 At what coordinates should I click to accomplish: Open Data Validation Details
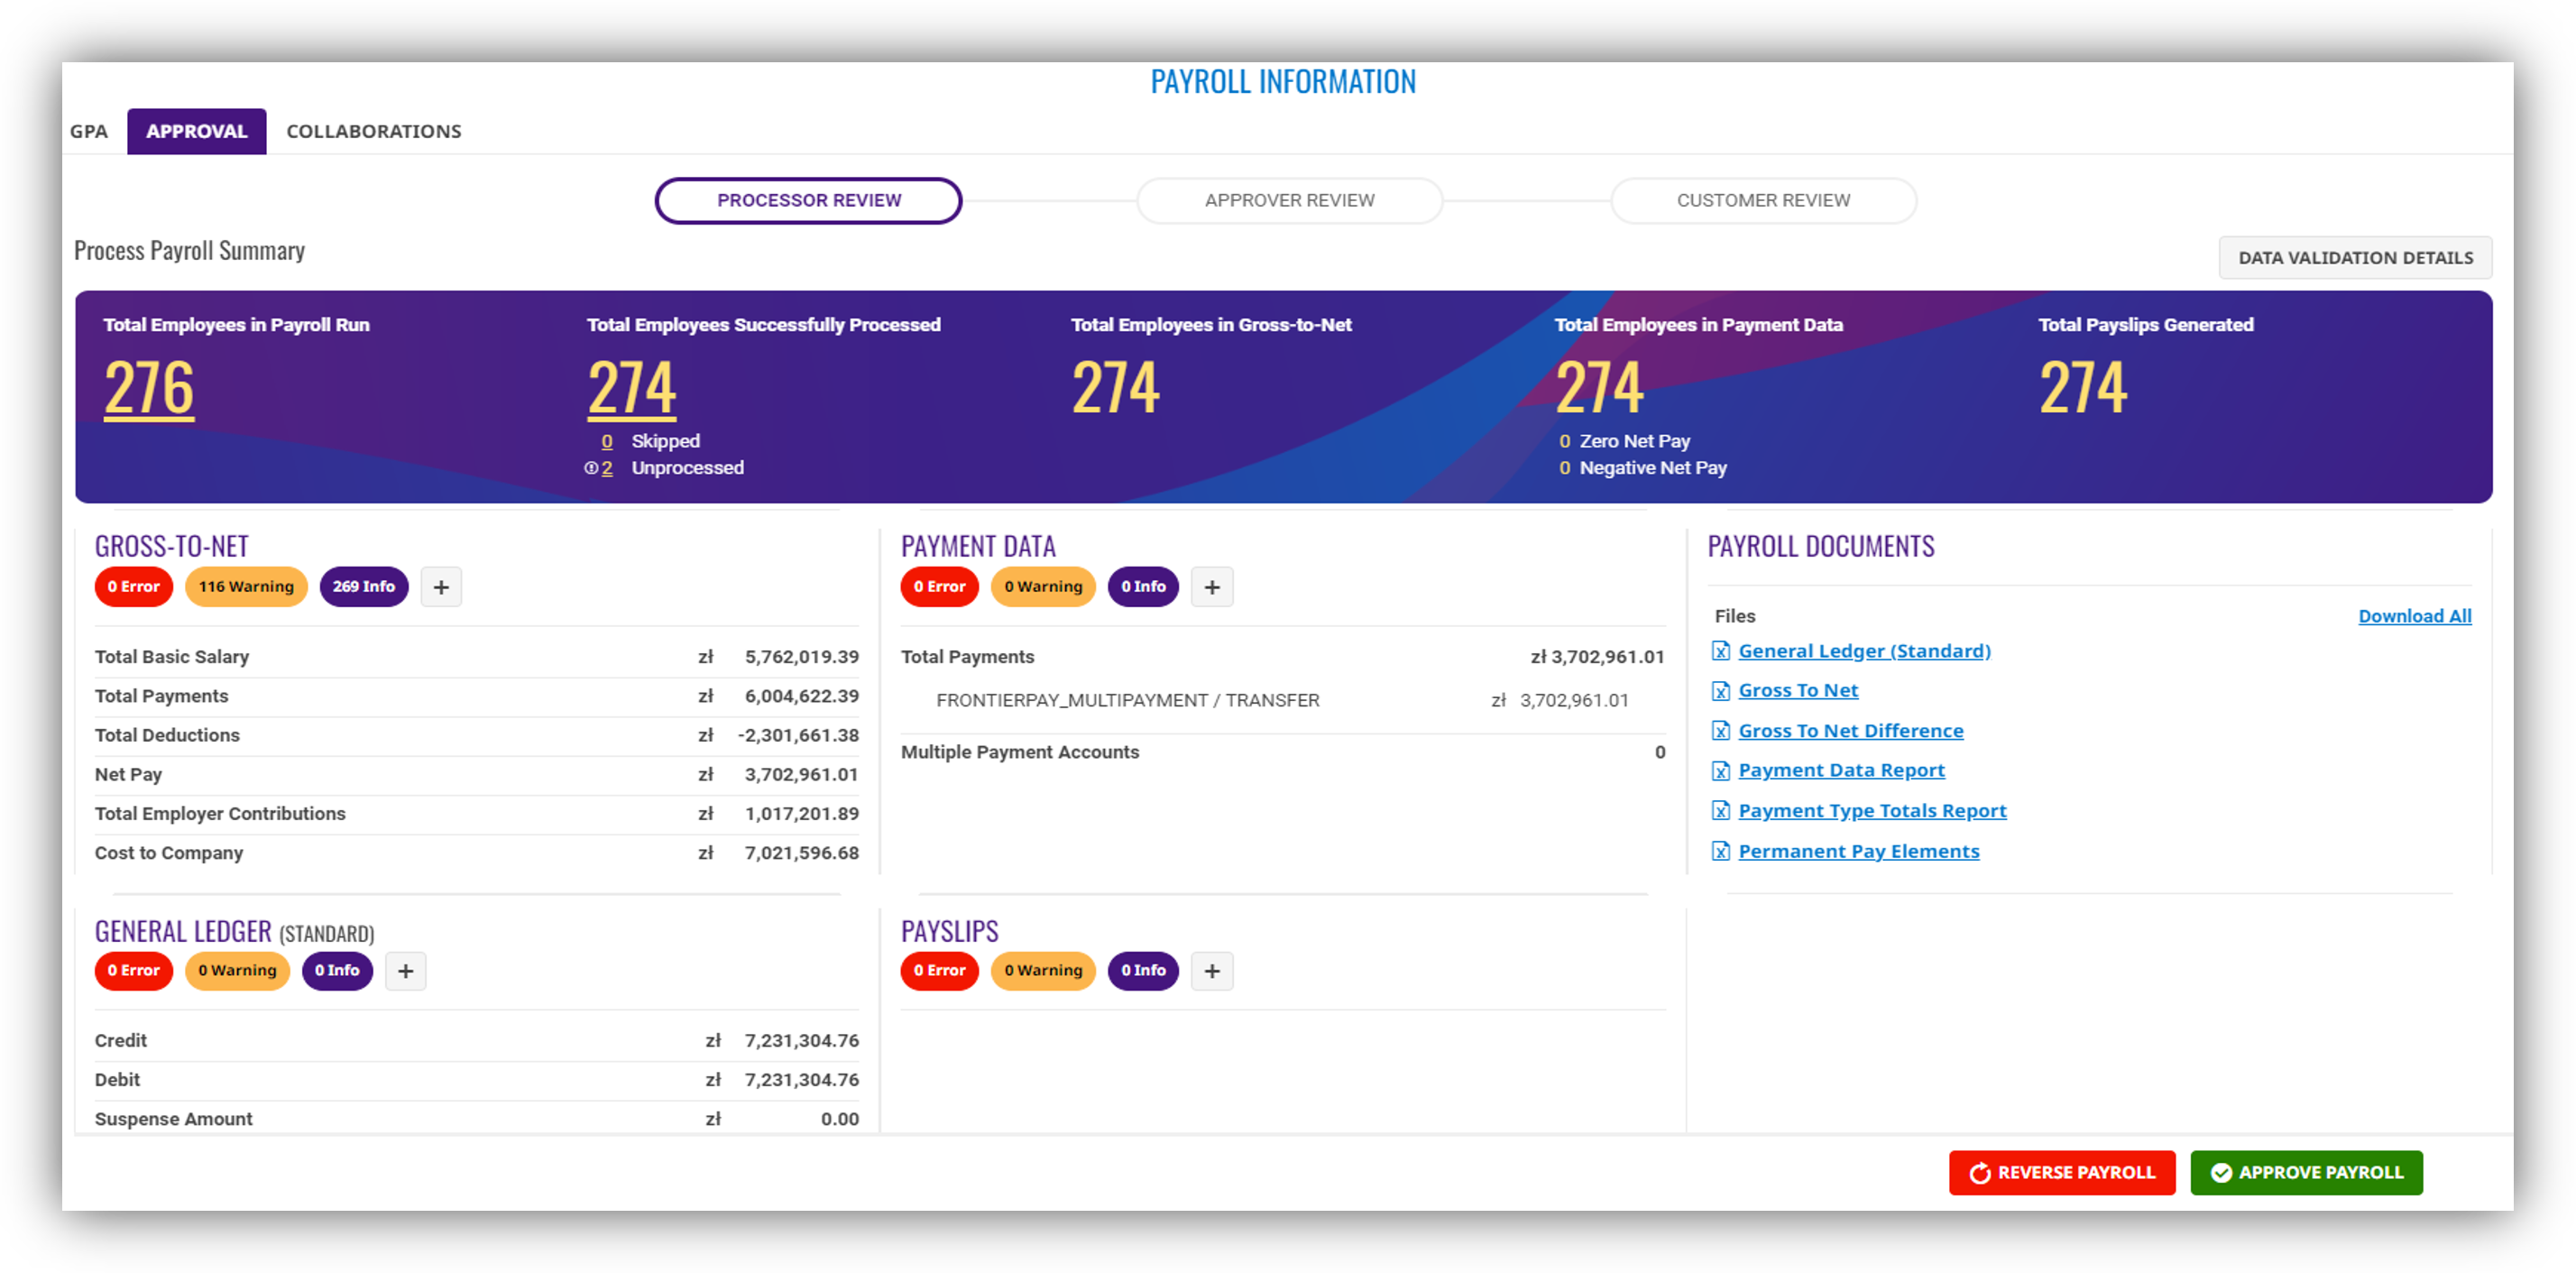click(x=2355, y=257)
